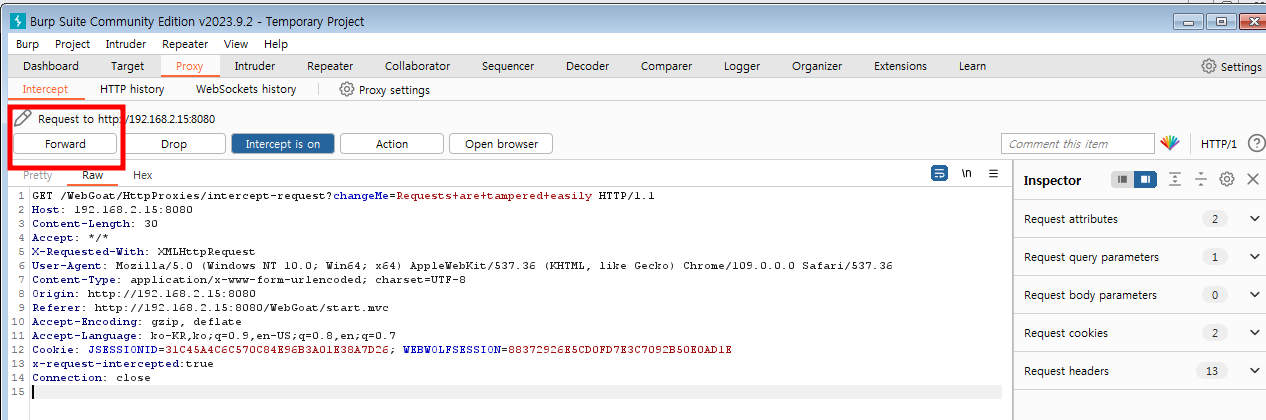Open the Burp menu

click(28, 44)
